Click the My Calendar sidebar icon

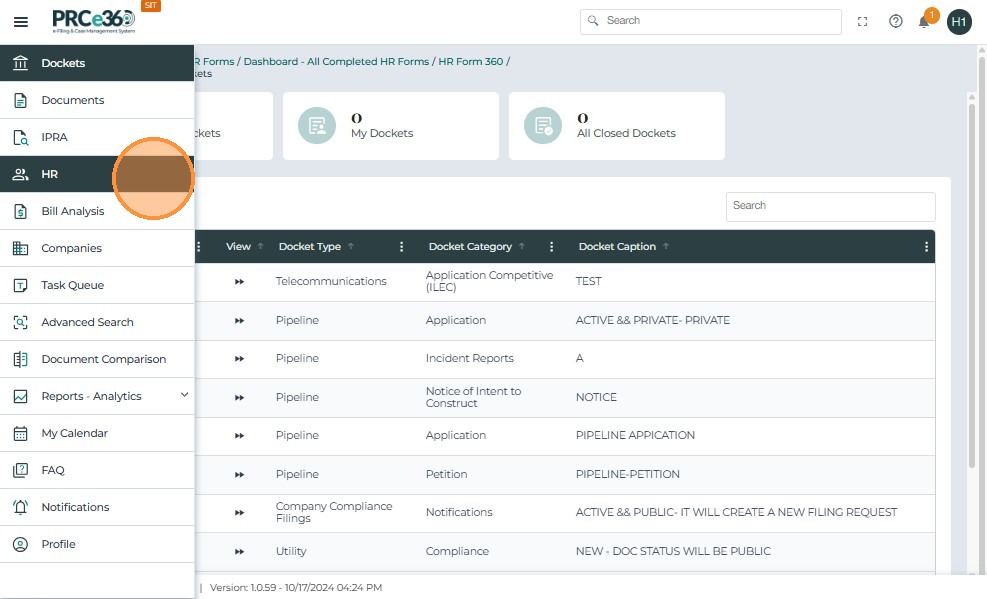pyautogui.click(x=20, y=433)
